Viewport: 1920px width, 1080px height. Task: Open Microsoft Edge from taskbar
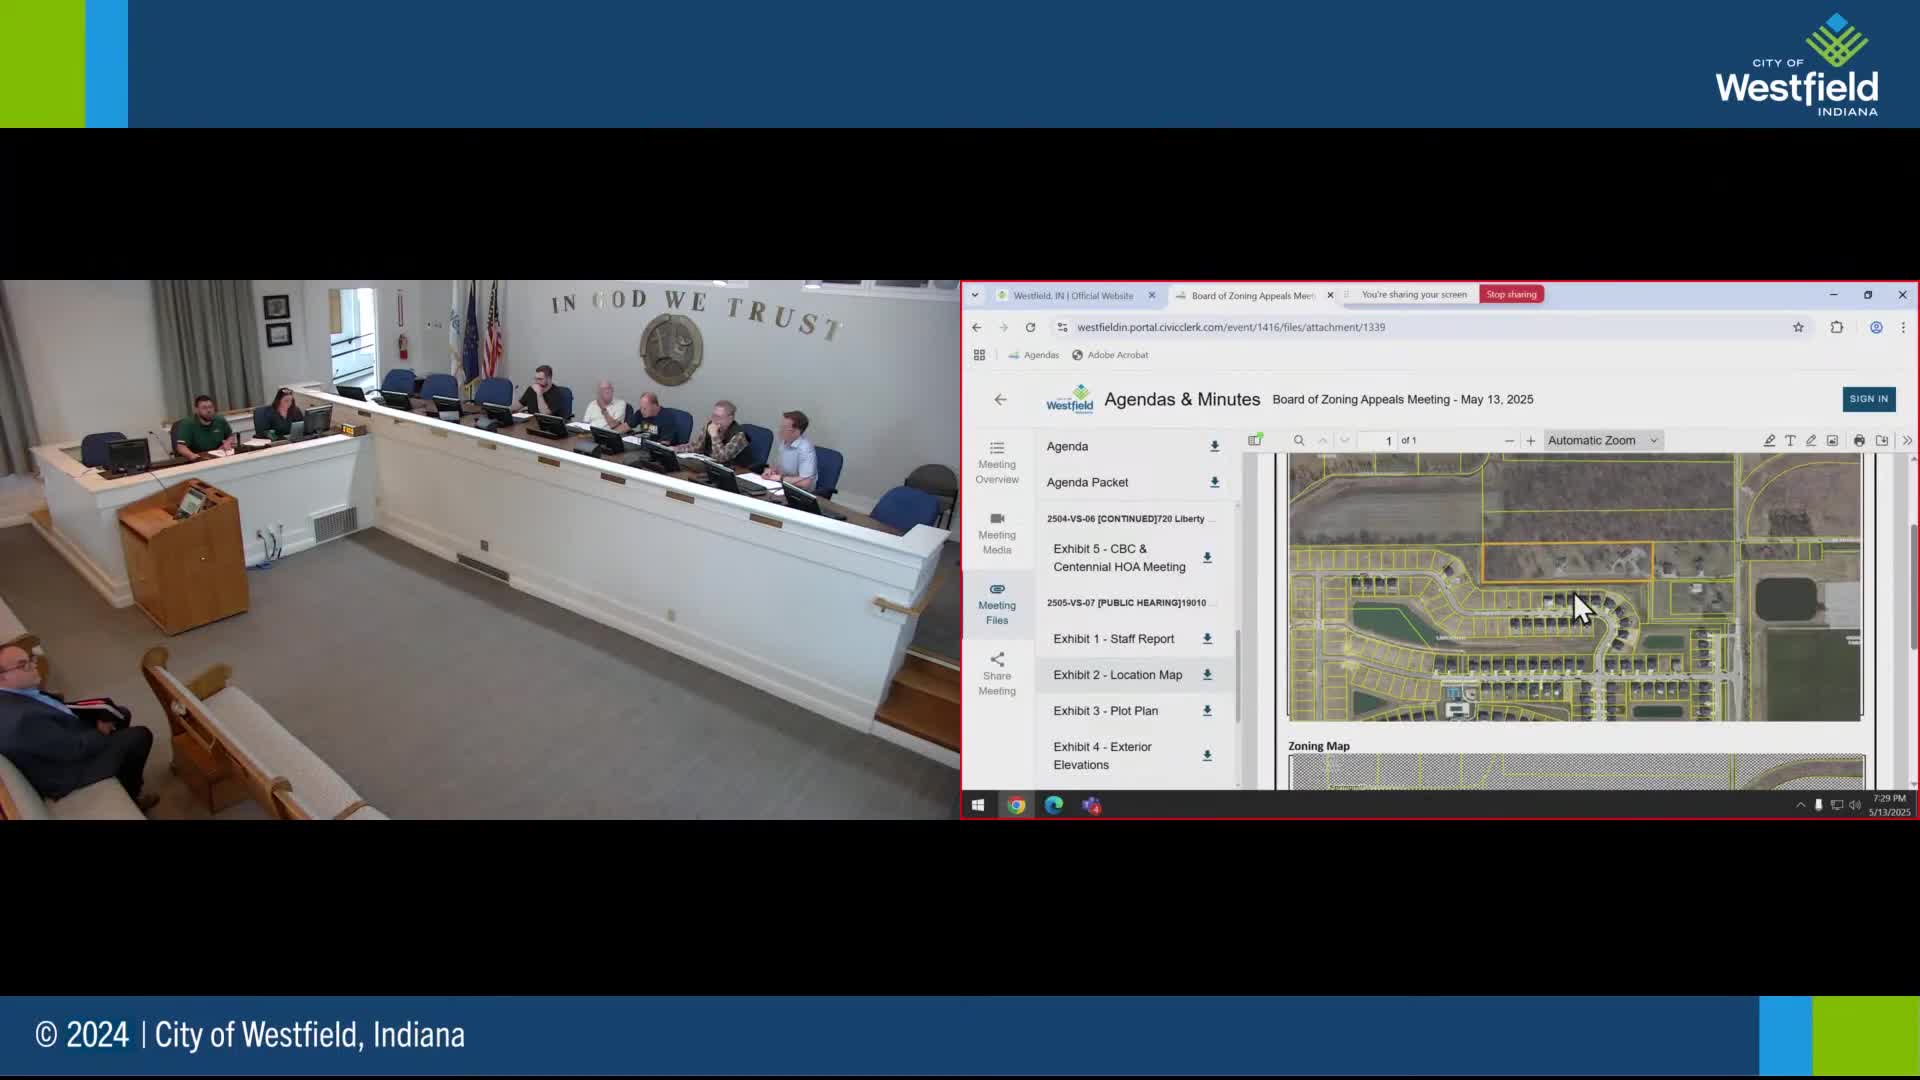[1054, 805]
